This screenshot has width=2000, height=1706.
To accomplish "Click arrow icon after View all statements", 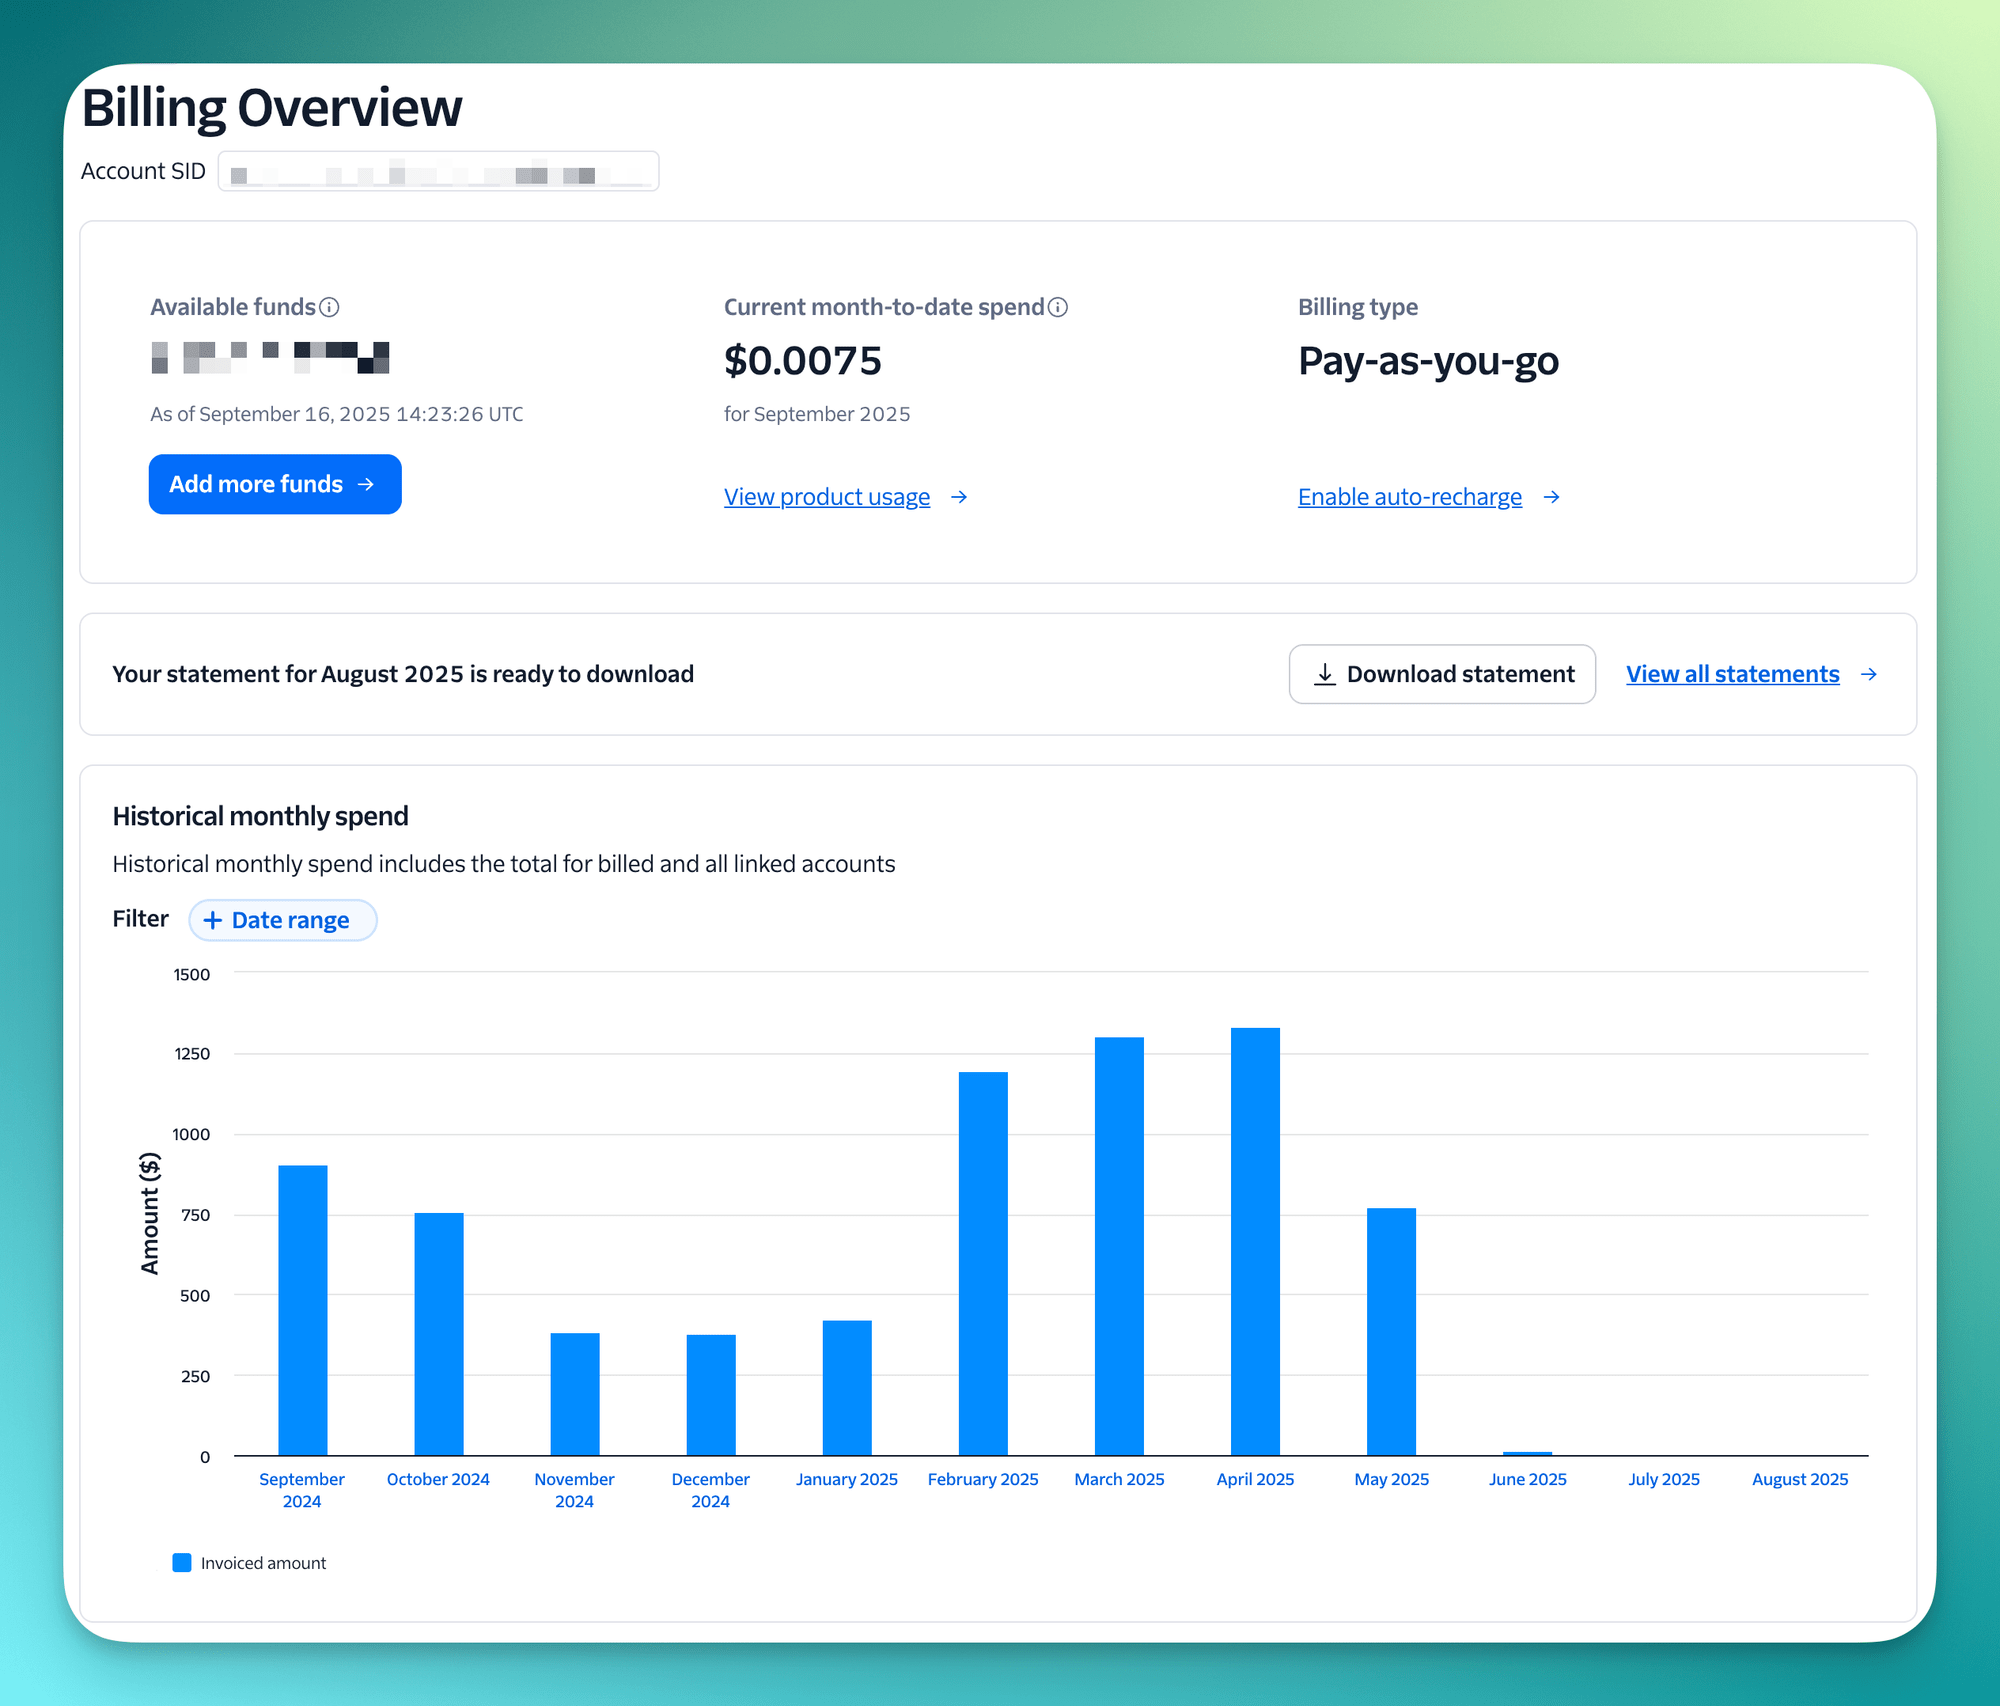I will tap(1868, 675).
